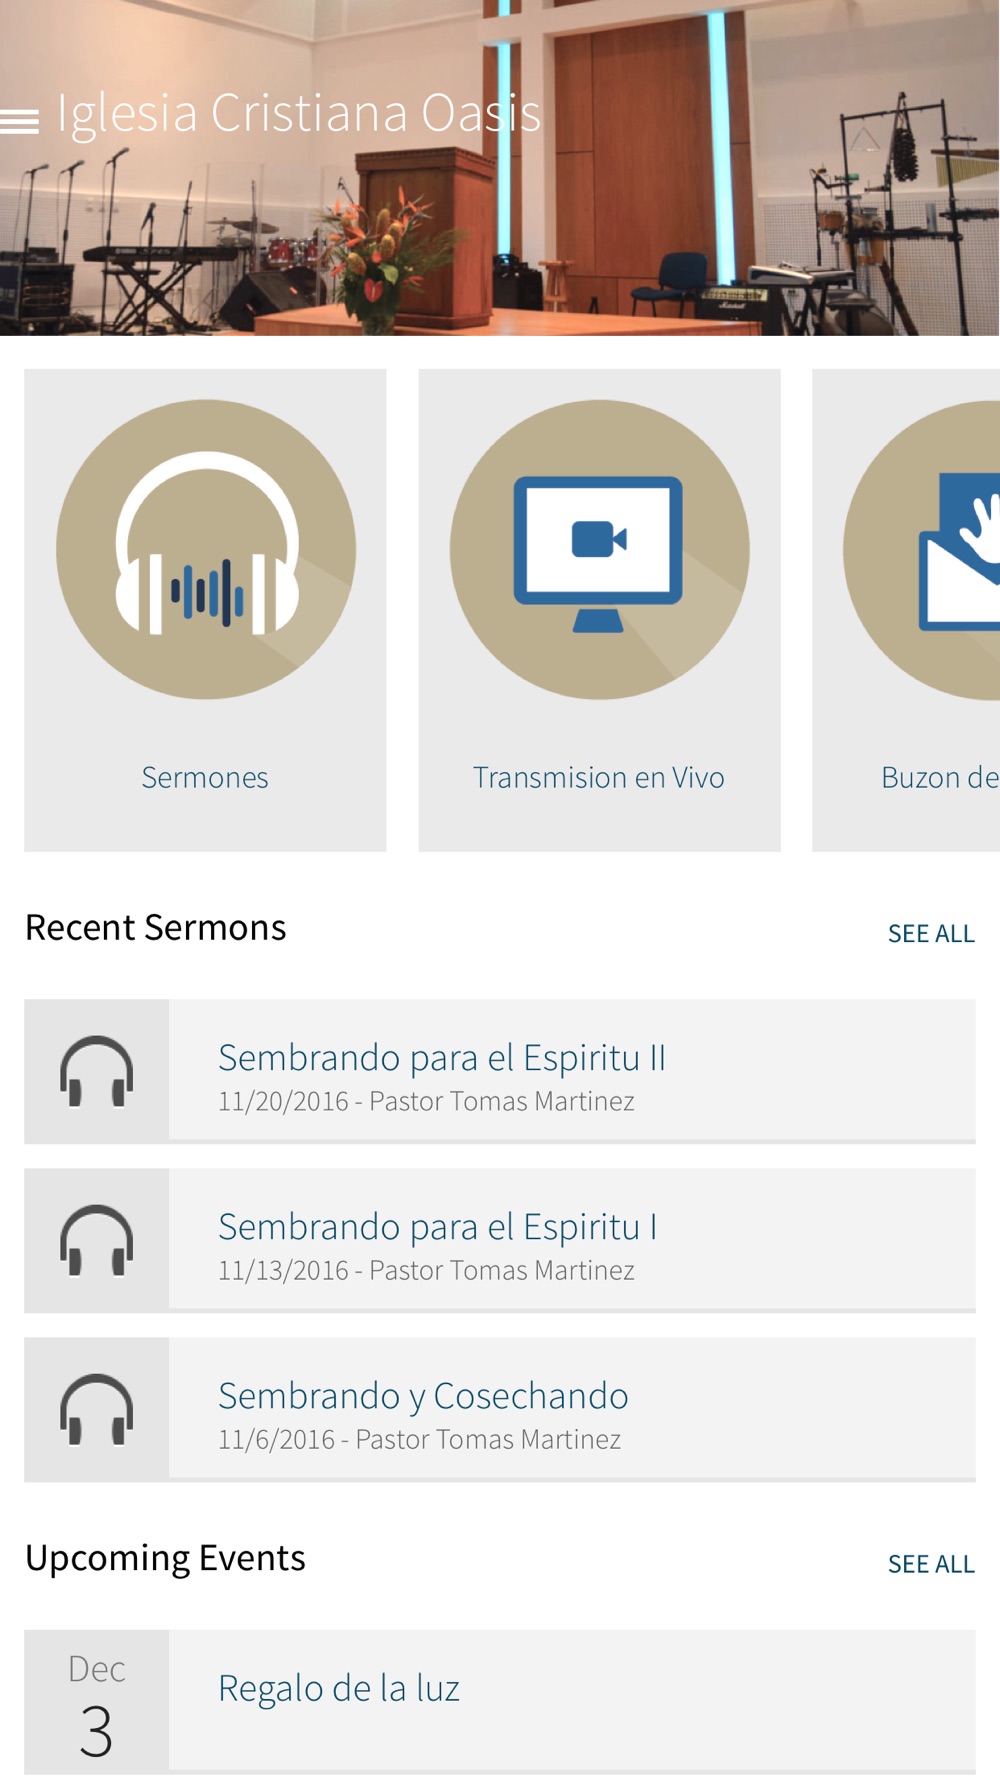Screen dimensions: 1000x1778
Task: Select the 11/6/2016 Pastor Tomas Martinez subtitle
Action: 419,1439
